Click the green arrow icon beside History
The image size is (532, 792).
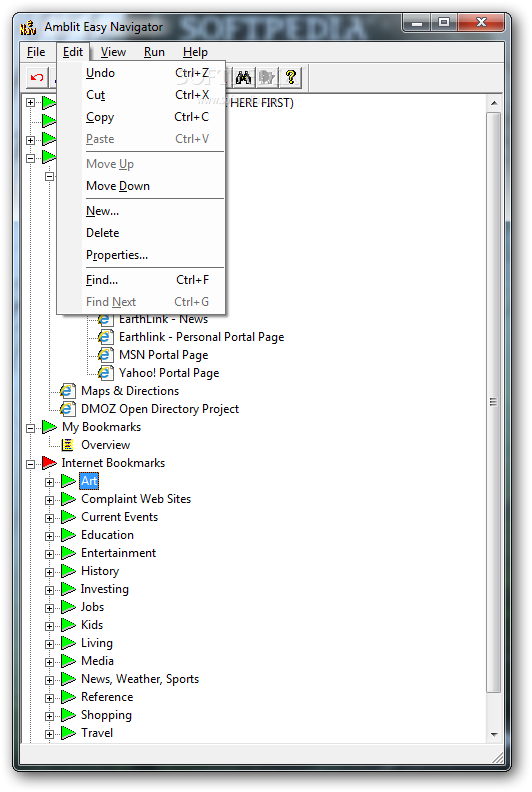click(68, 571)
